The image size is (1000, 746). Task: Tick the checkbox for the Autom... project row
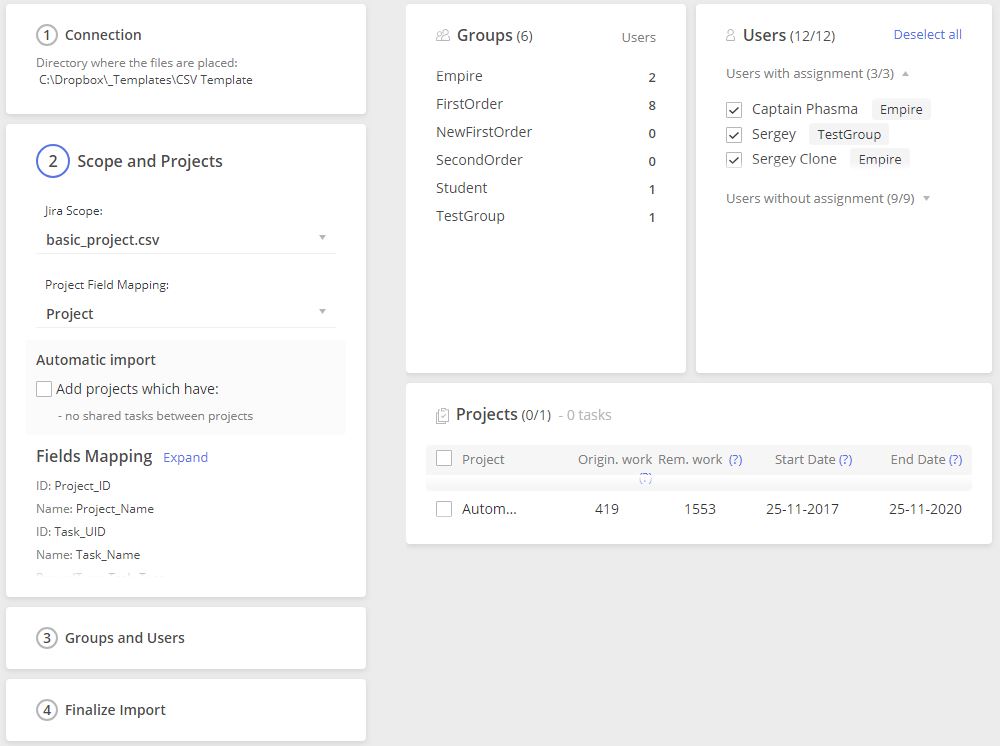444,509
